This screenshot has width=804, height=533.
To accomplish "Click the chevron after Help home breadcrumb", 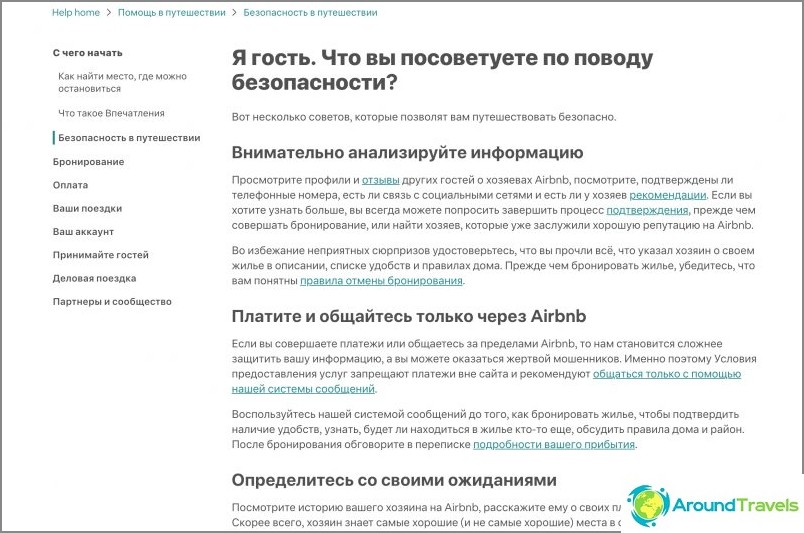I will pyautogui.click(x=109, y=12).
